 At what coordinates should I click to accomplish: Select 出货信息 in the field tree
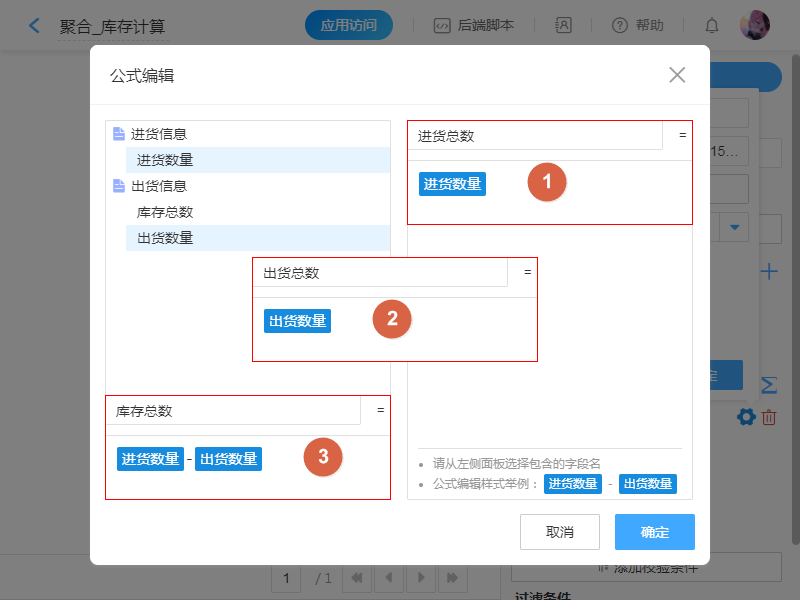(x=158, y=186)
